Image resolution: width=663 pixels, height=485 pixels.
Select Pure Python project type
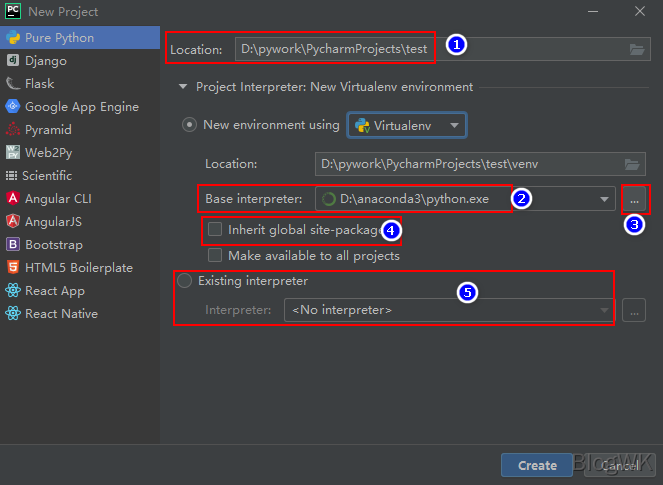click(x=80, y=38)
